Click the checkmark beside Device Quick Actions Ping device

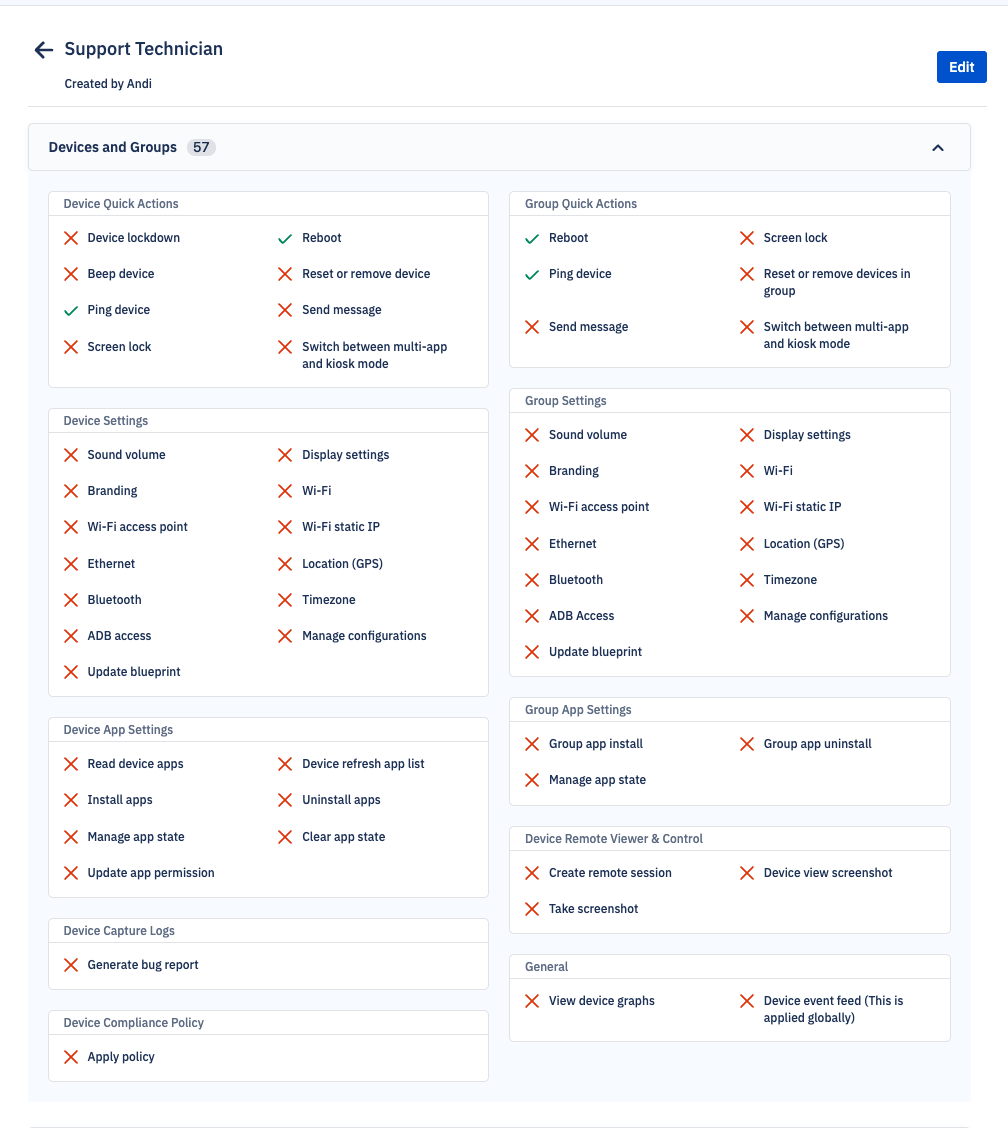(x=71, y=311)
